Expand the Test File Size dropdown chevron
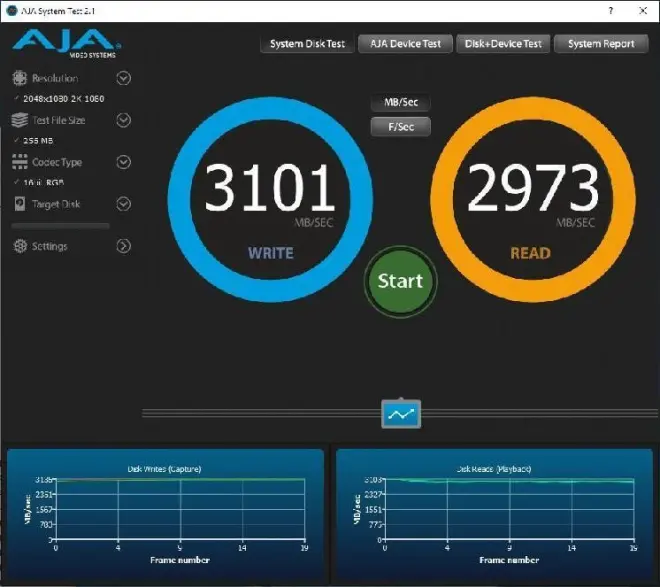 coord(124,121)
